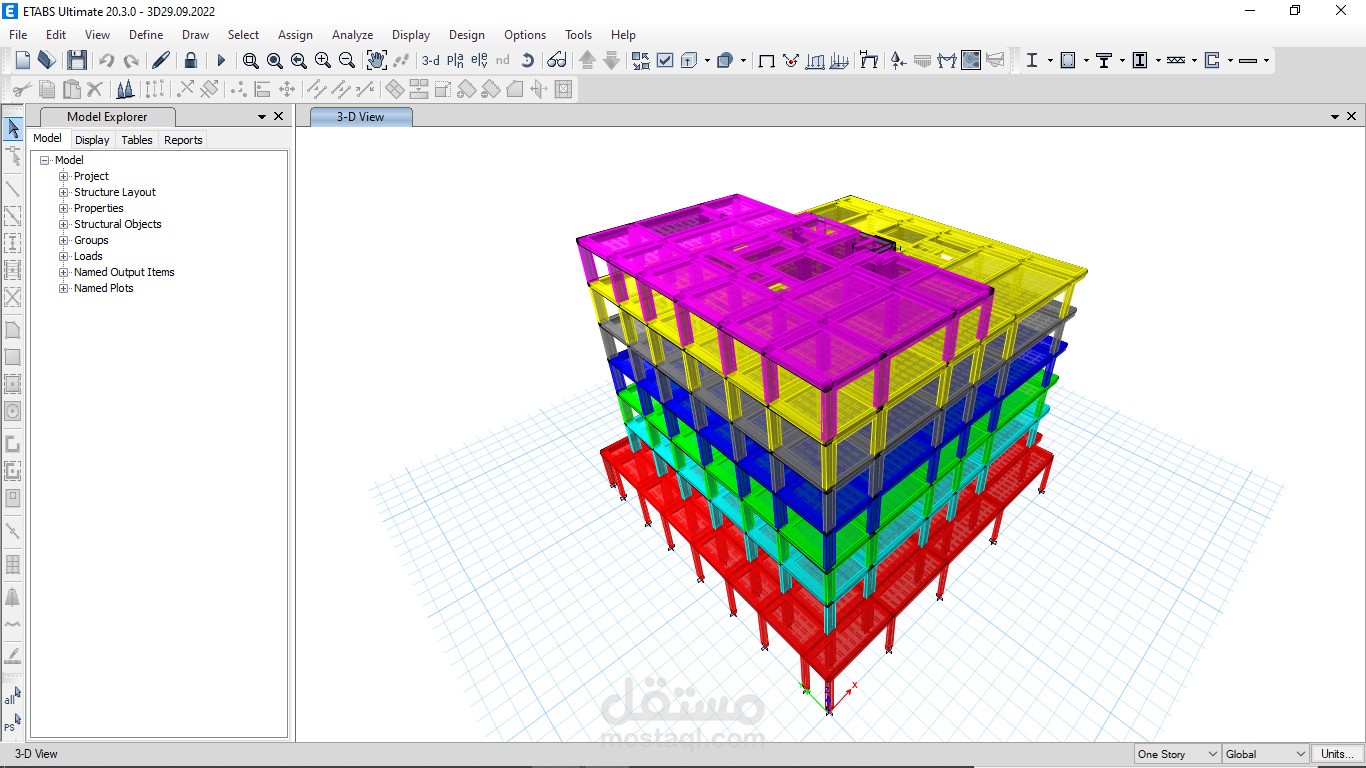Screen dimensions: 1366x768
Task: Select the Model tab in explorer
Action: [47, 139]
